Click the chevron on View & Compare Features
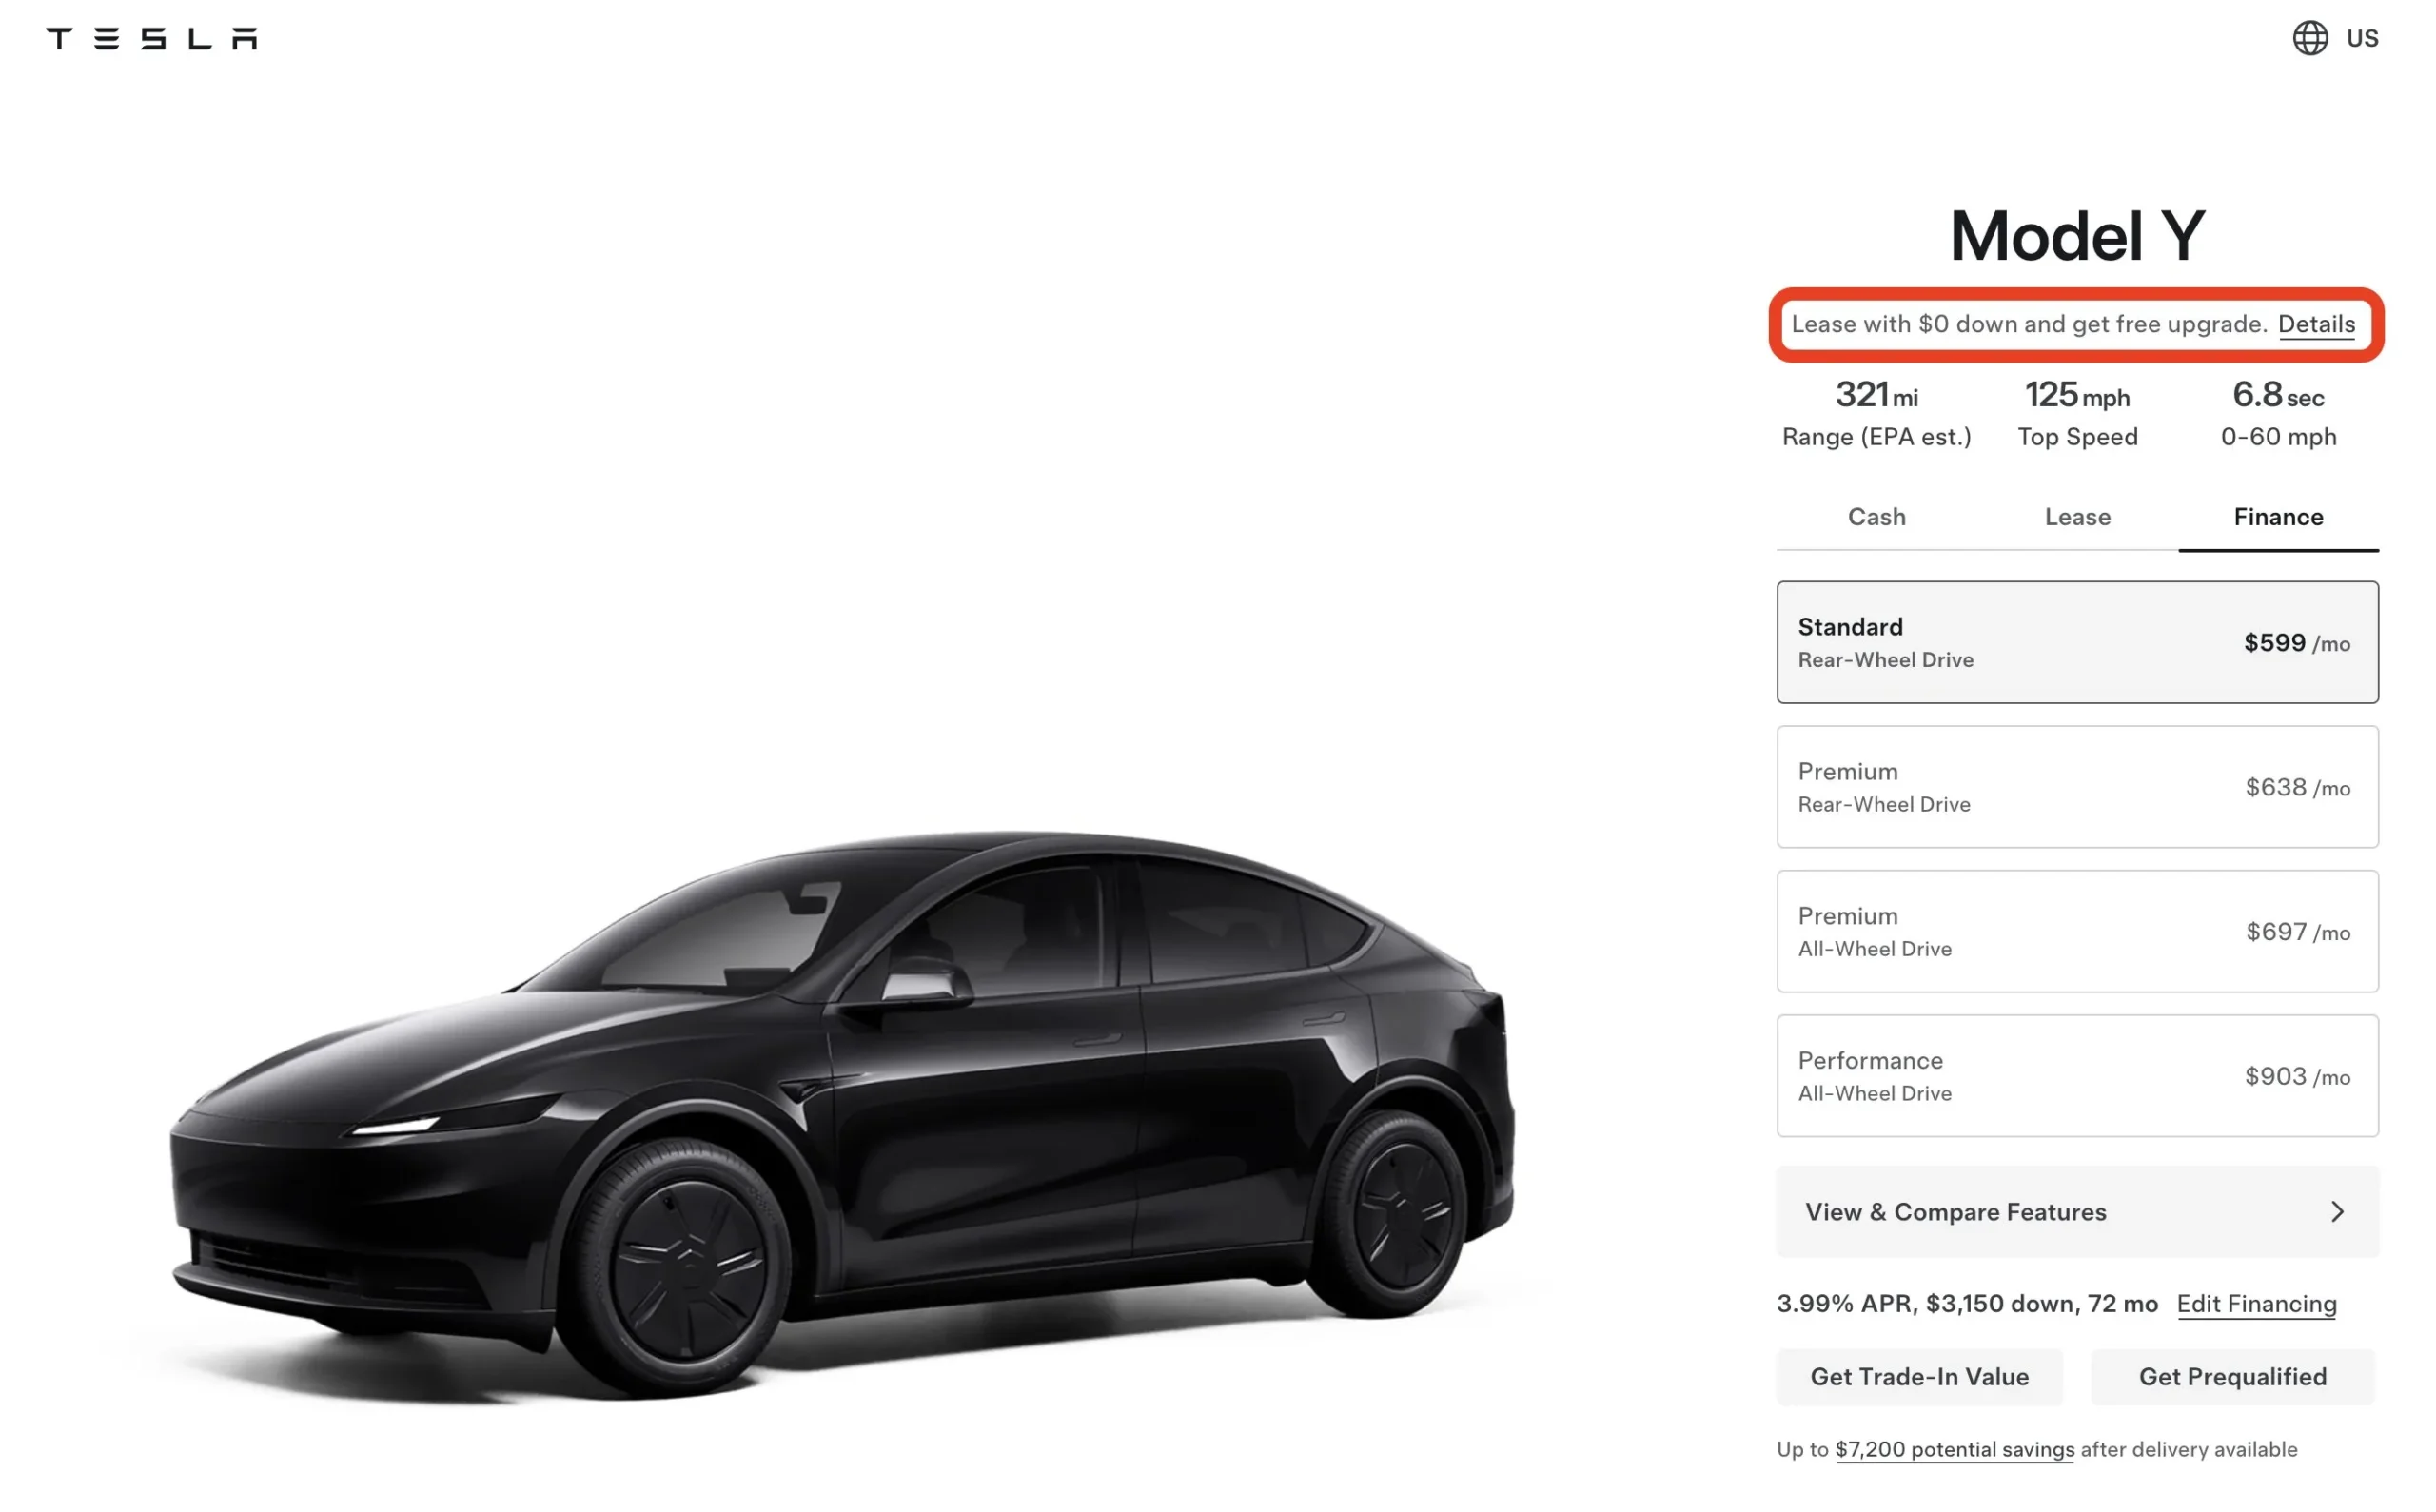The height and width of the screenshot is (1512, 2436). tap(2337, 1212)
